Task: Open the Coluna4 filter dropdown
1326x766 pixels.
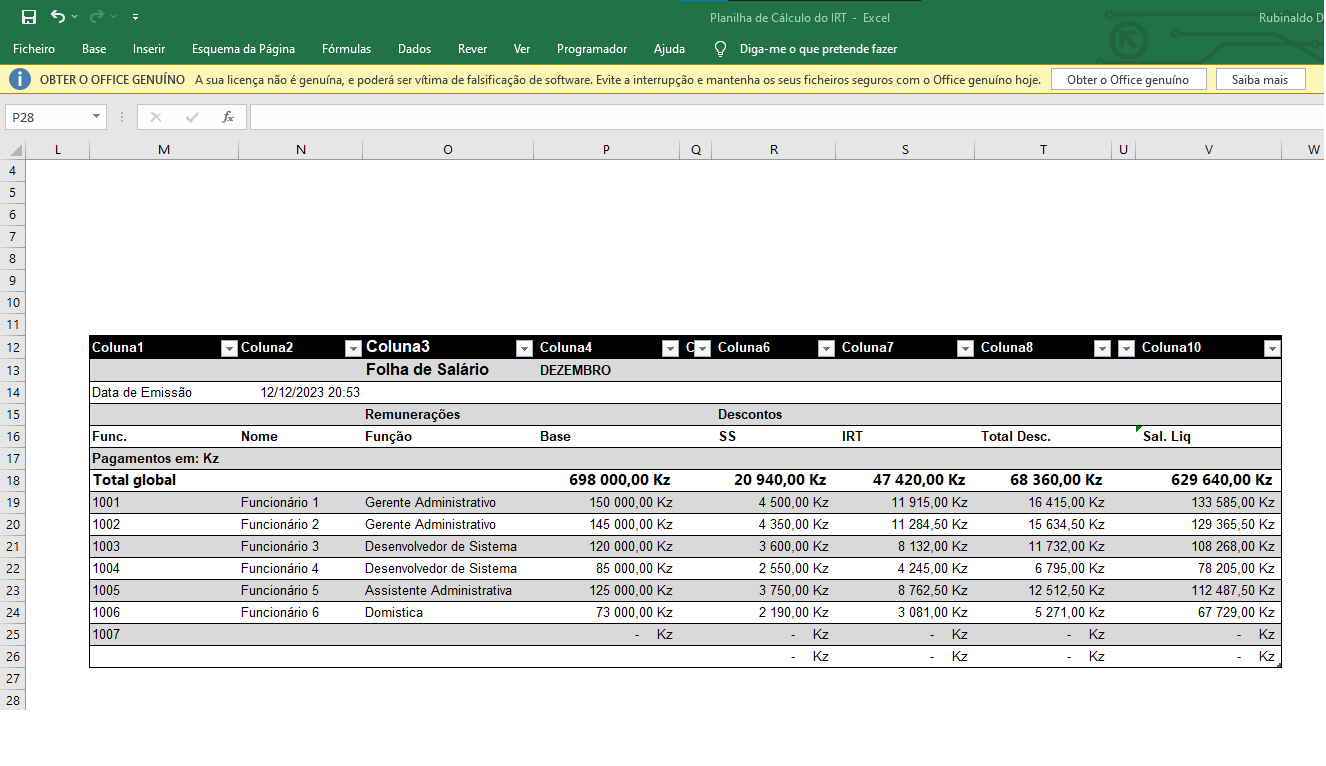Action: [670, 348]
